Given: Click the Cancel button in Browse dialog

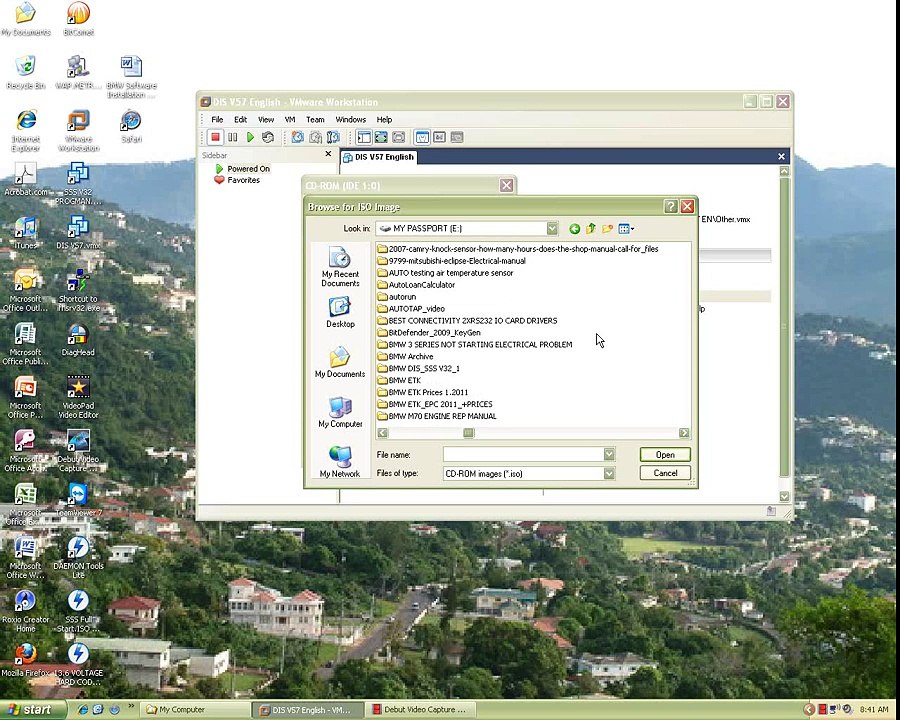Looking at the screenshot, I should point(665,473).
